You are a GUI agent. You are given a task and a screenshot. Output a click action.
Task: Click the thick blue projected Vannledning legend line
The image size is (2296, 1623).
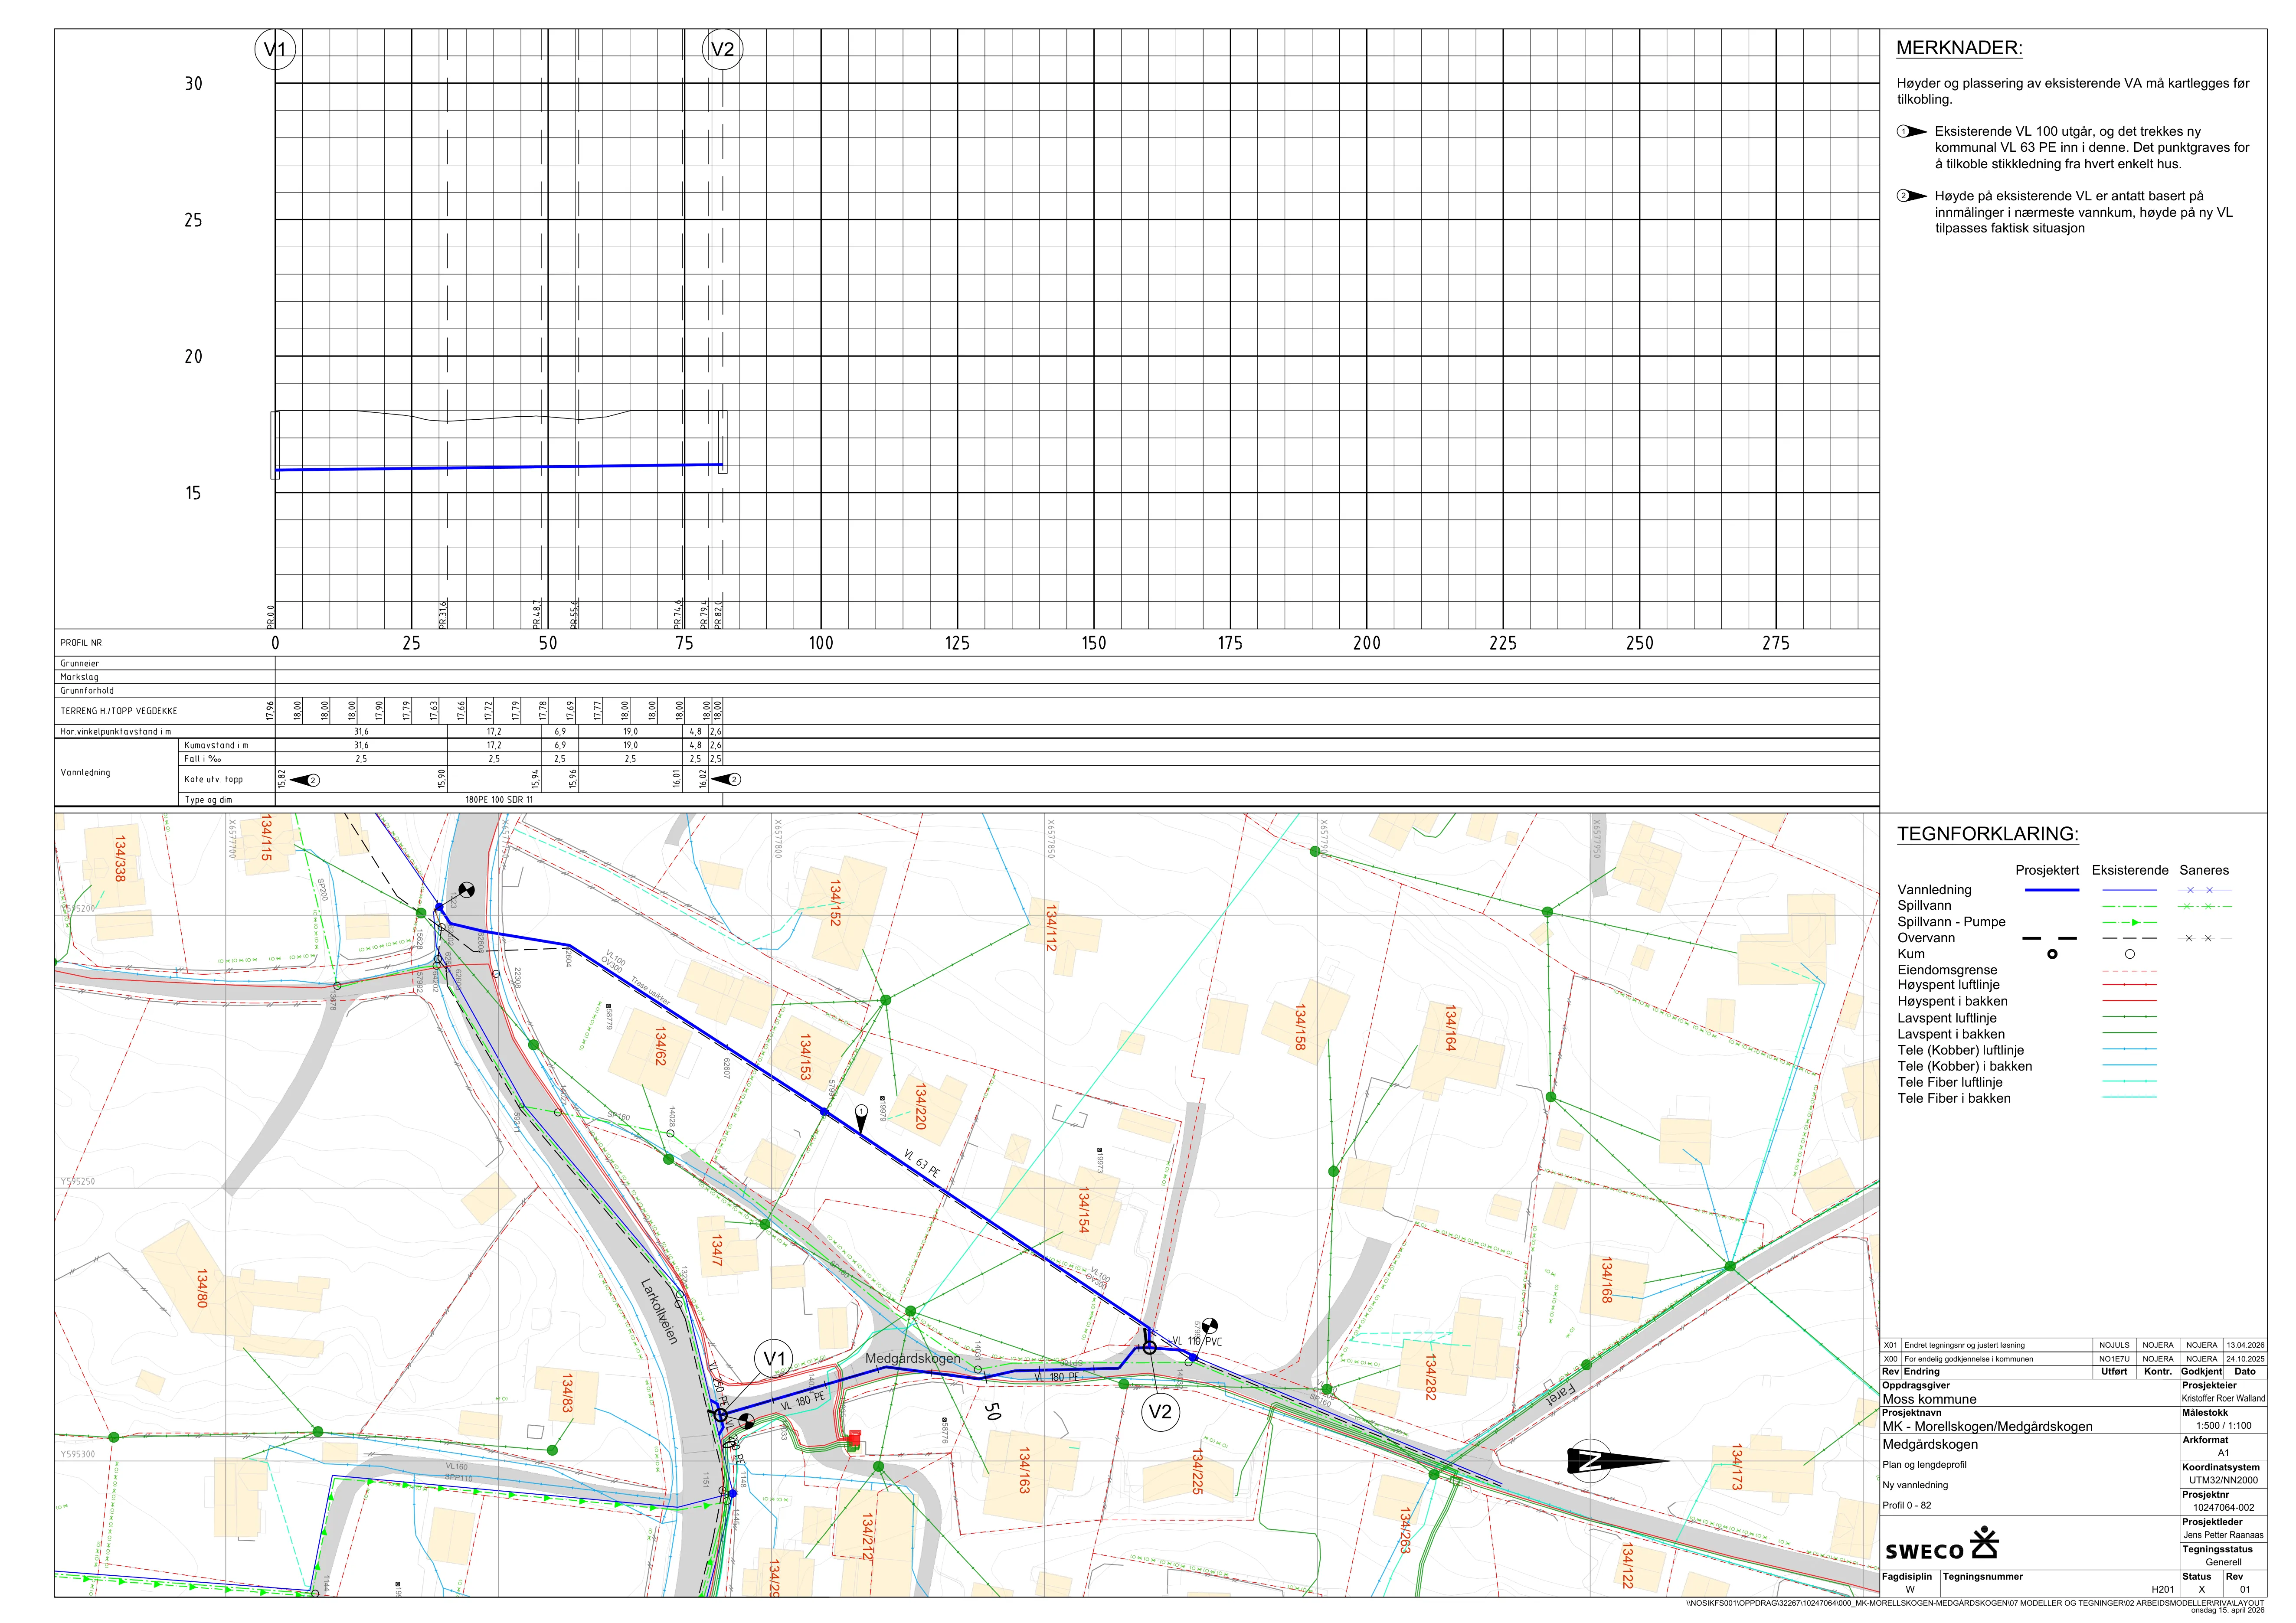click(2052, 890)
